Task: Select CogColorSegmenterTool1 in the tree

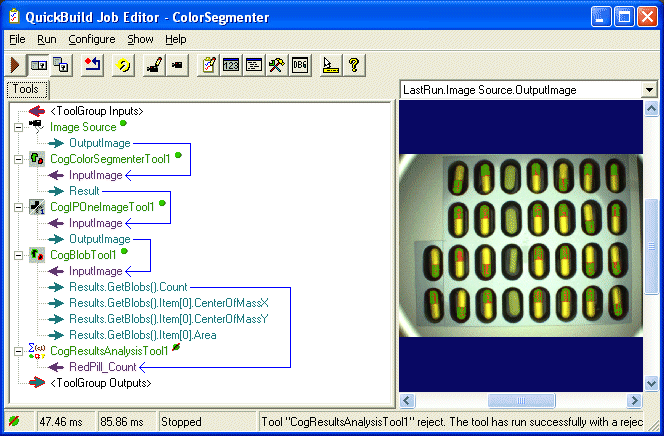Action: 110,159
